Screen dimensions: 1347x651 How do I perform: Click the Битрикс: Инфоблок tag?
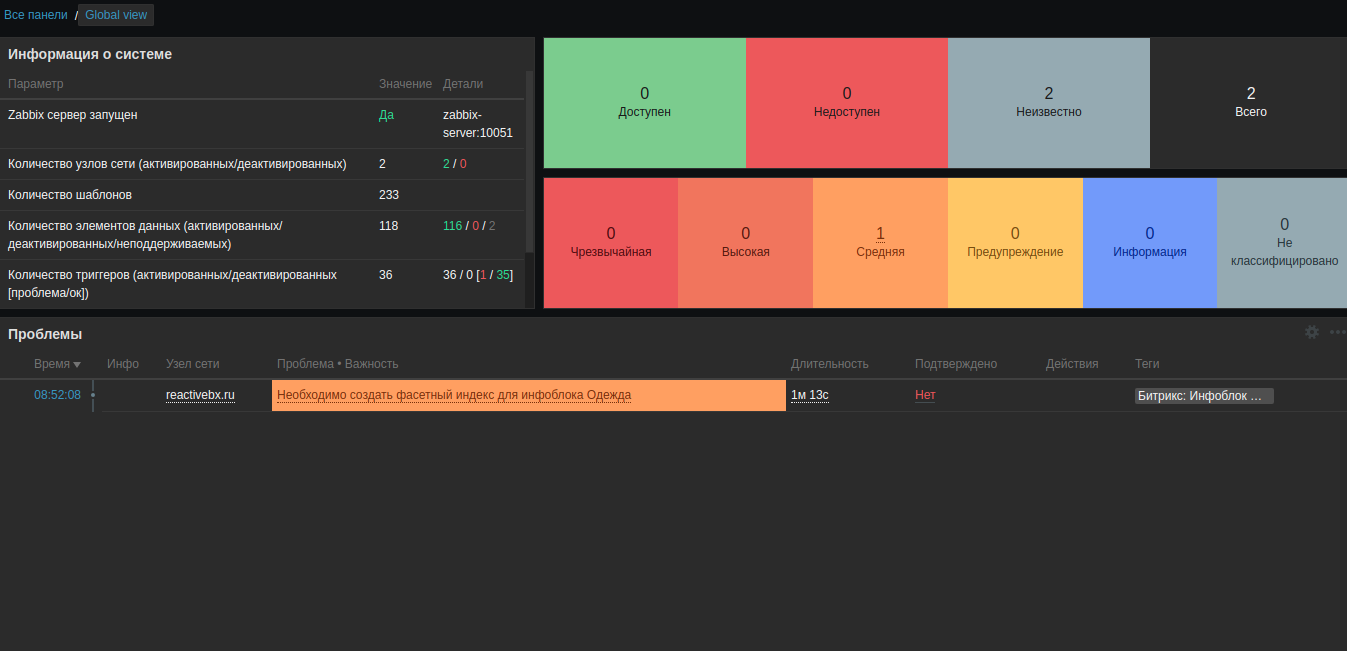coord(1204,396)
